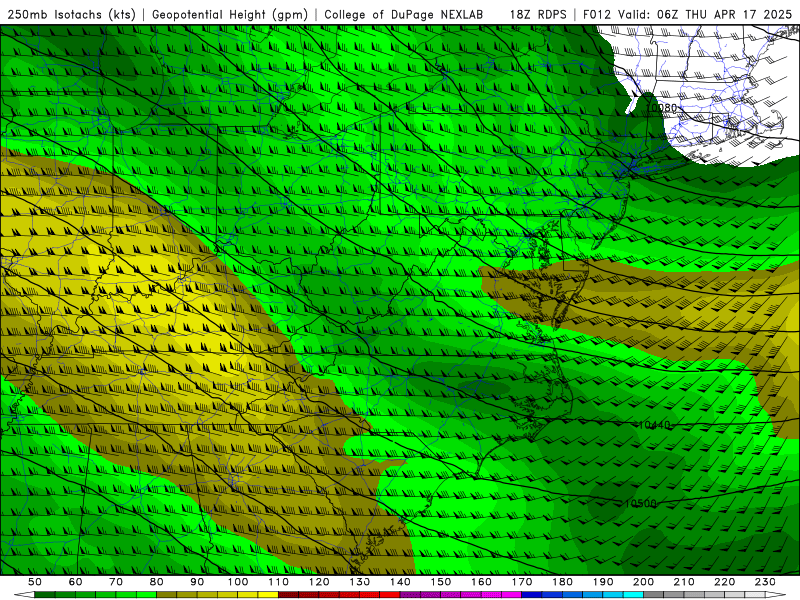Click the 10500 height contour label
Screen dimensions: 800x600
(x=641, y=503)
